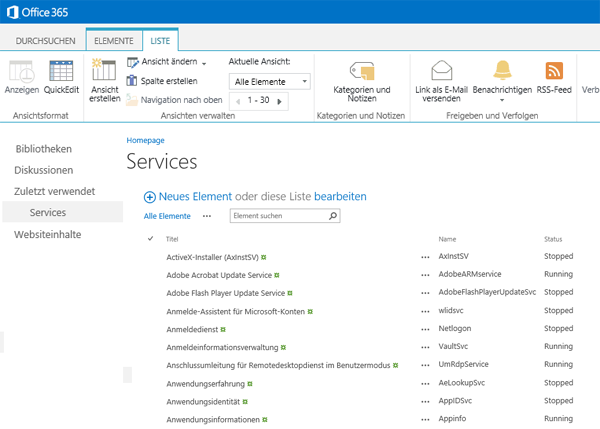Image resolution: width=600 pixels, height=429 pixels.
Task: Open ellipsis menu for Netlogon row
Action: (x=425, y=329)
